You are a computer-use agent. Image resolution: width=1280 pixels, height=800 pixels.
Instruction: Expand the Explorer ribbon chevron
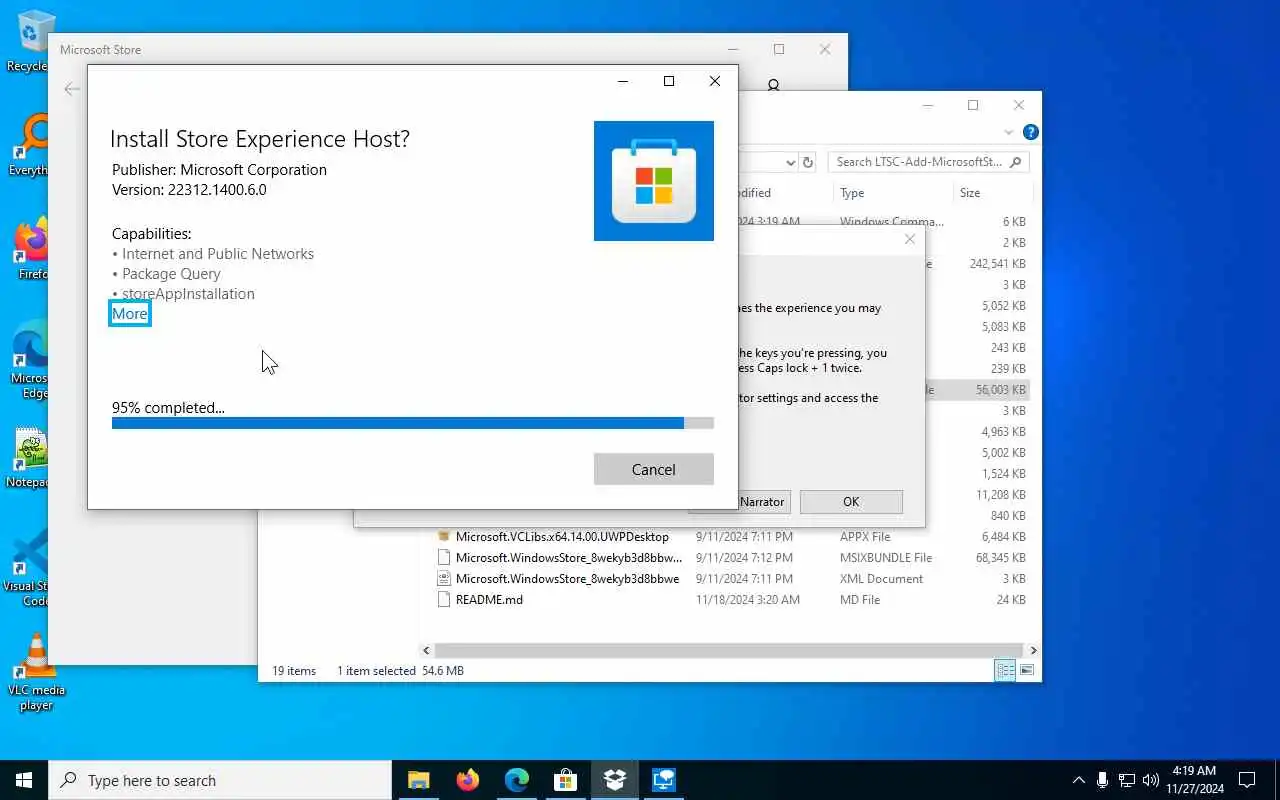coord(1009,133)
